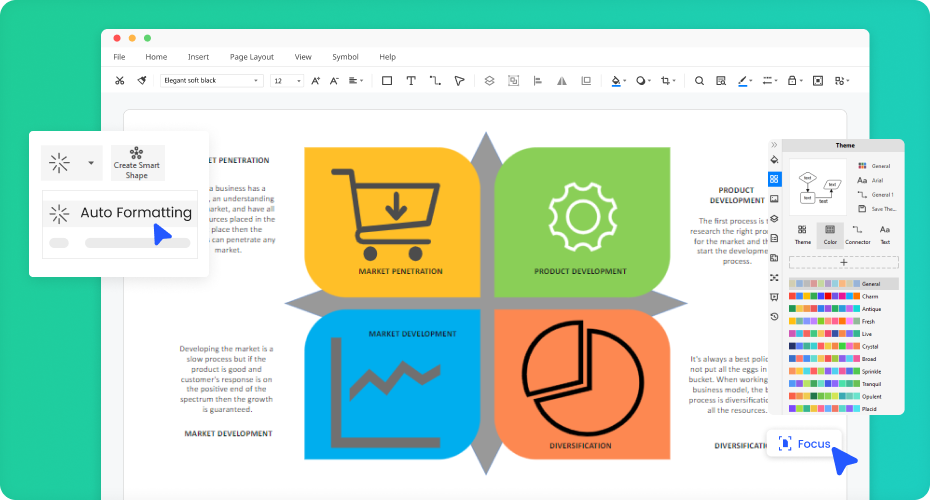The image size is (930, 500).
Task: Select the format painter tool
Action: click(142, 81)
